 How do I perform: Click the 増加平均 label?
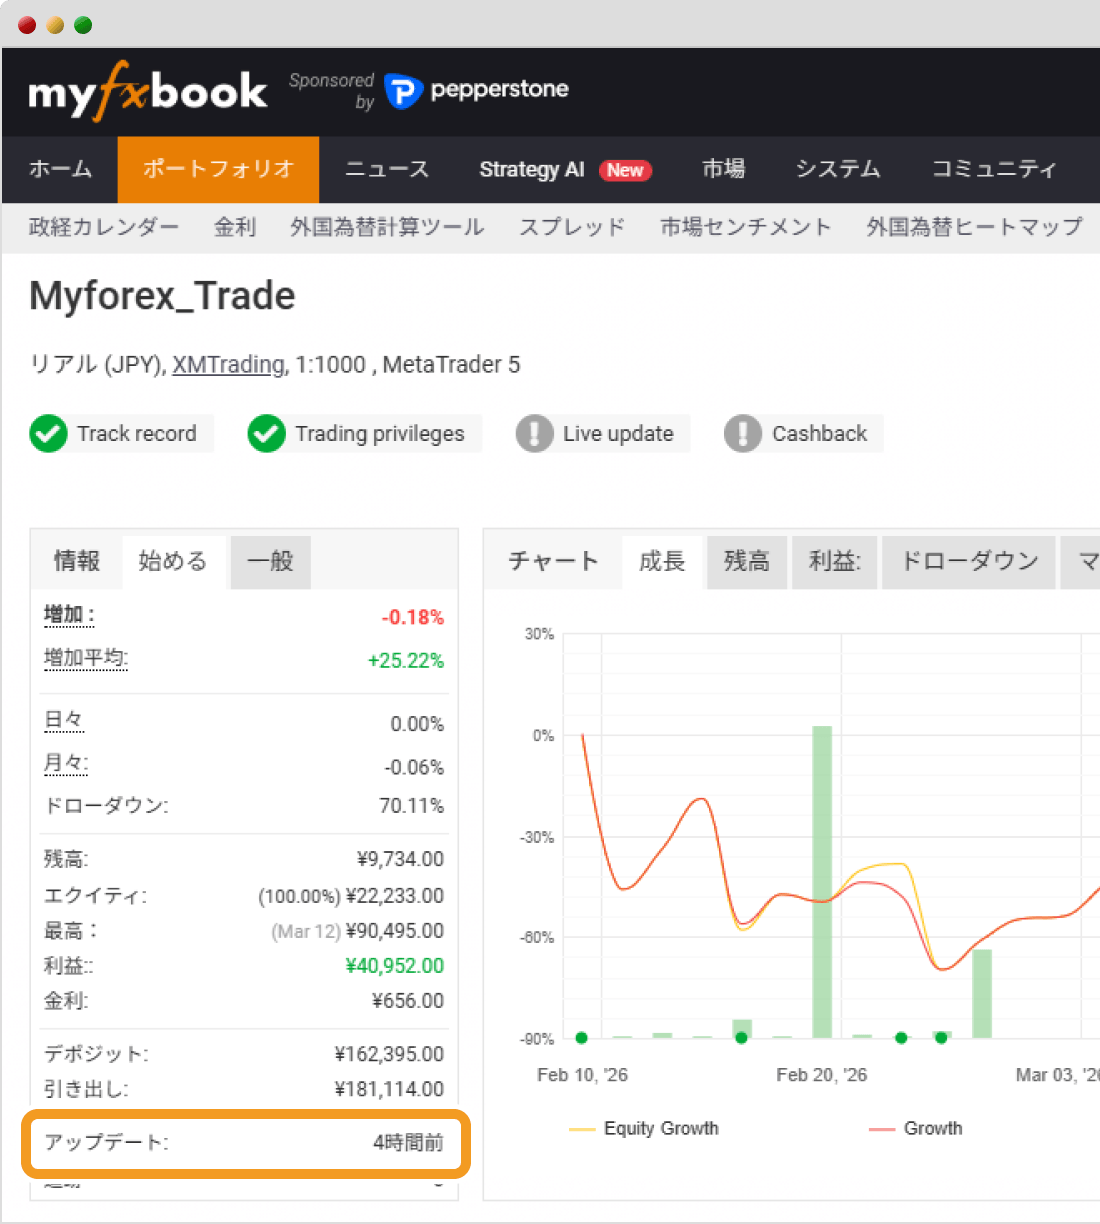(86, 658)
